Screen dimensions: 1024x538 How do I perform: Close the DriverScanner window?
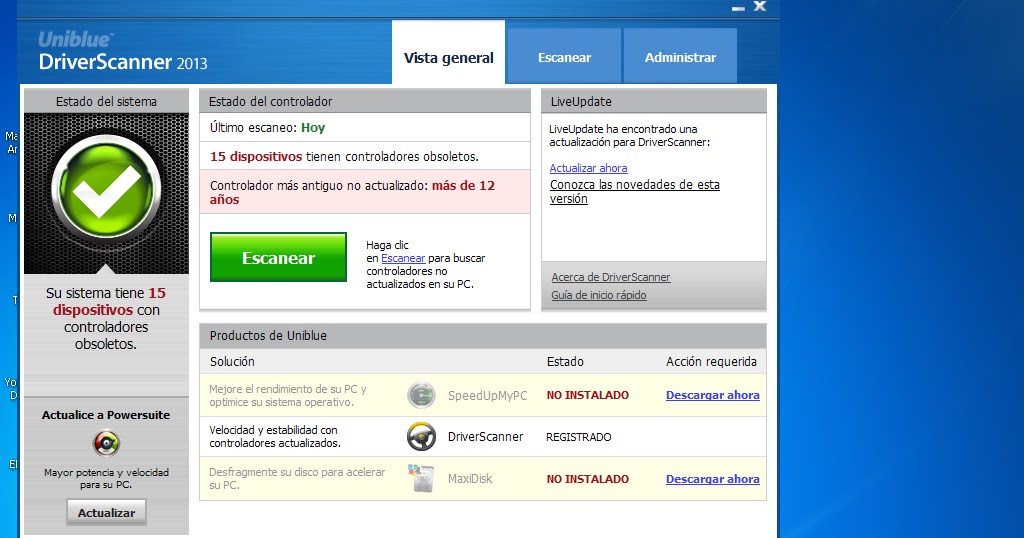(760, 6)
